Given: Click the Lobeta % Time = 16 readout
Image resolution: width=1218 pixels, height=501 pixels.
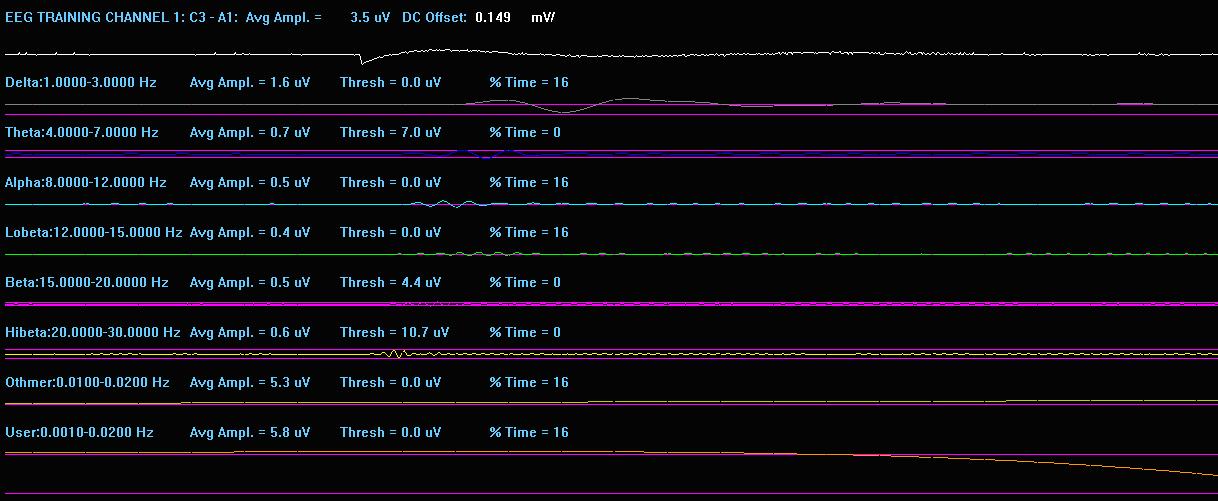Looking at the screenshot, I should click(x=529, y=233).
